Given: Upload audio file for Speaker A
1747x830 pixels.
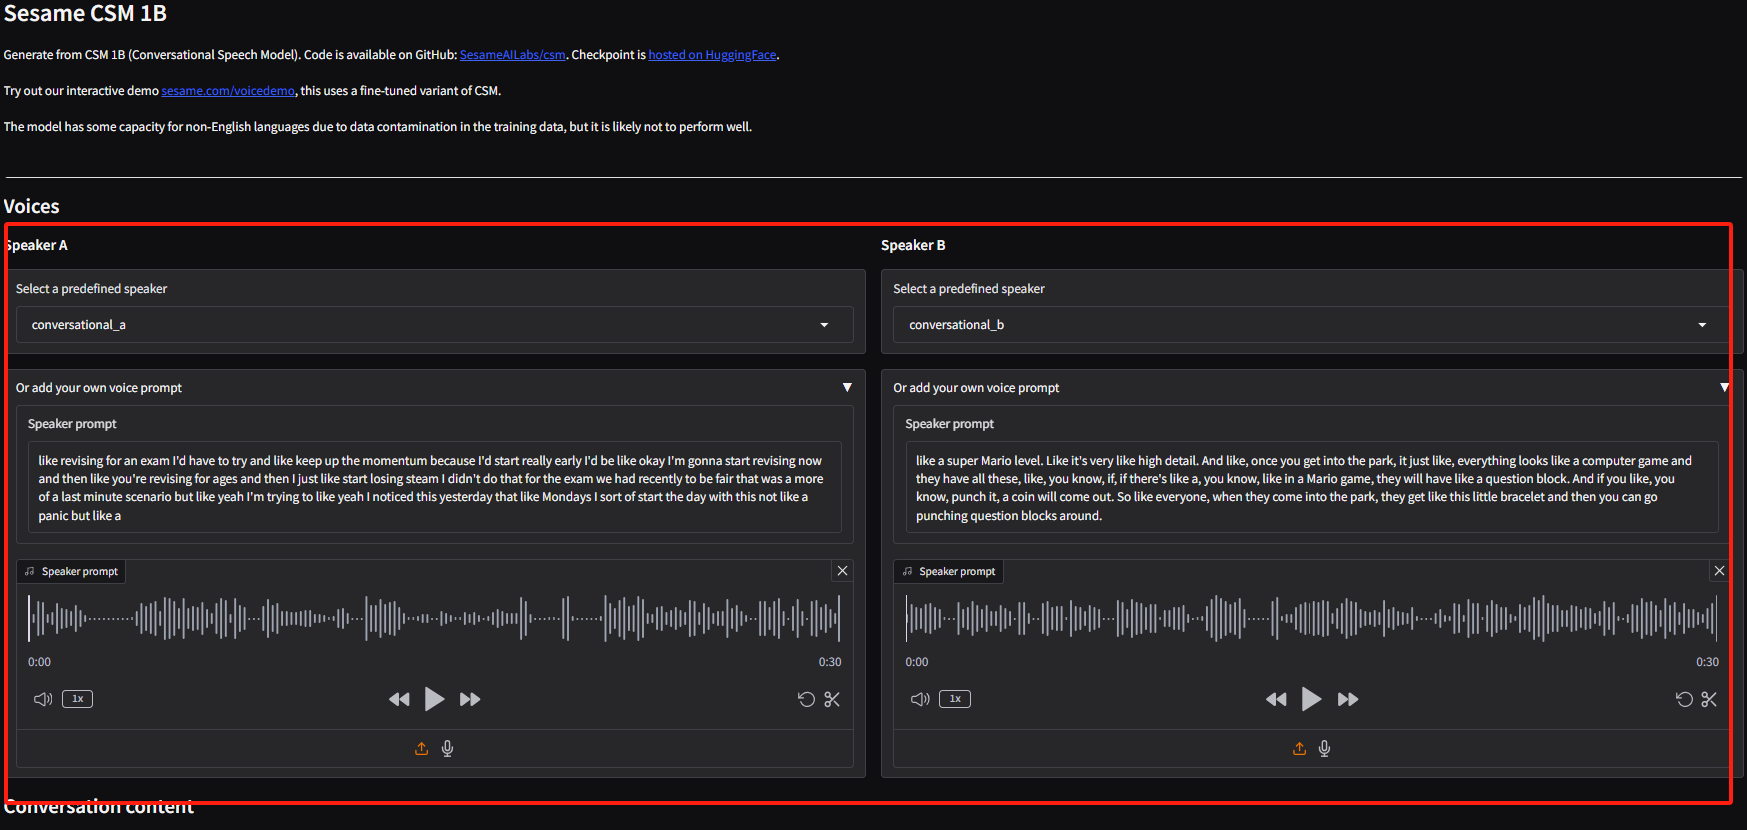Looking at the screenshot, I should [x=421, y=748].
